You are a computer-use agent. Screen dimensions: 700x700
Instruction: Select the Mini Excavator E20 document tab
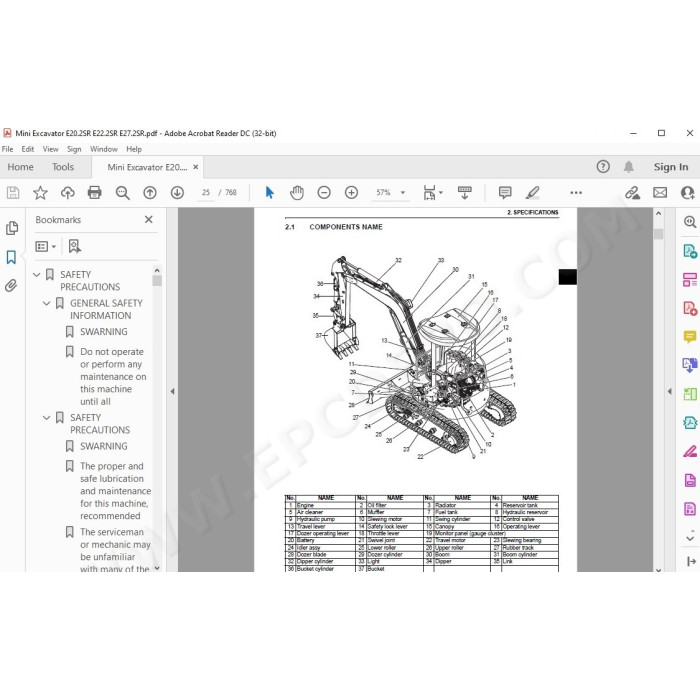(147, 167)
